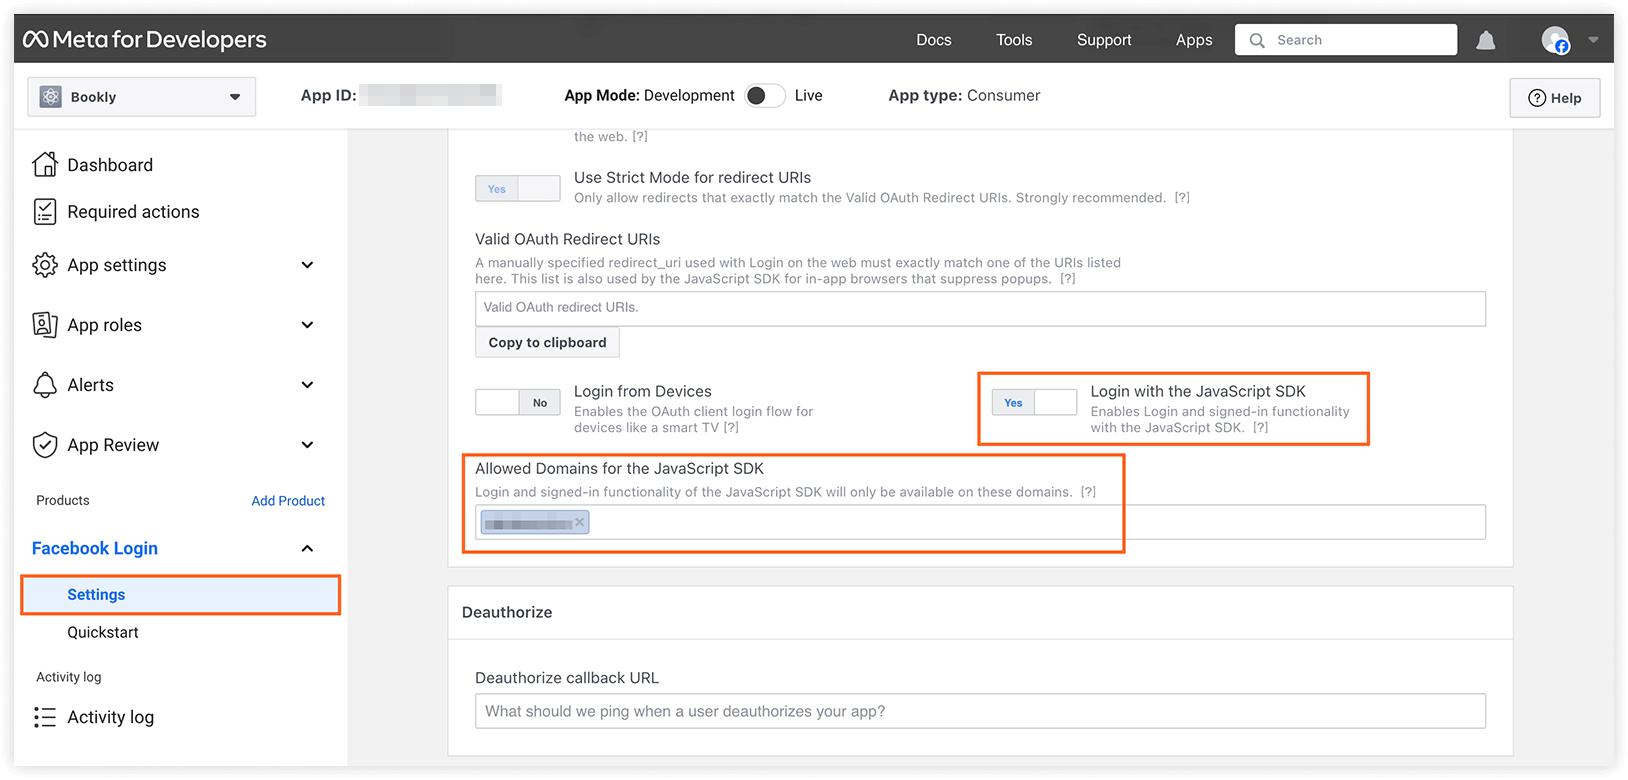Expand the App roles section
This screenshot has height=780, width=1628.
pyautogui.click(x=307, y=325)
